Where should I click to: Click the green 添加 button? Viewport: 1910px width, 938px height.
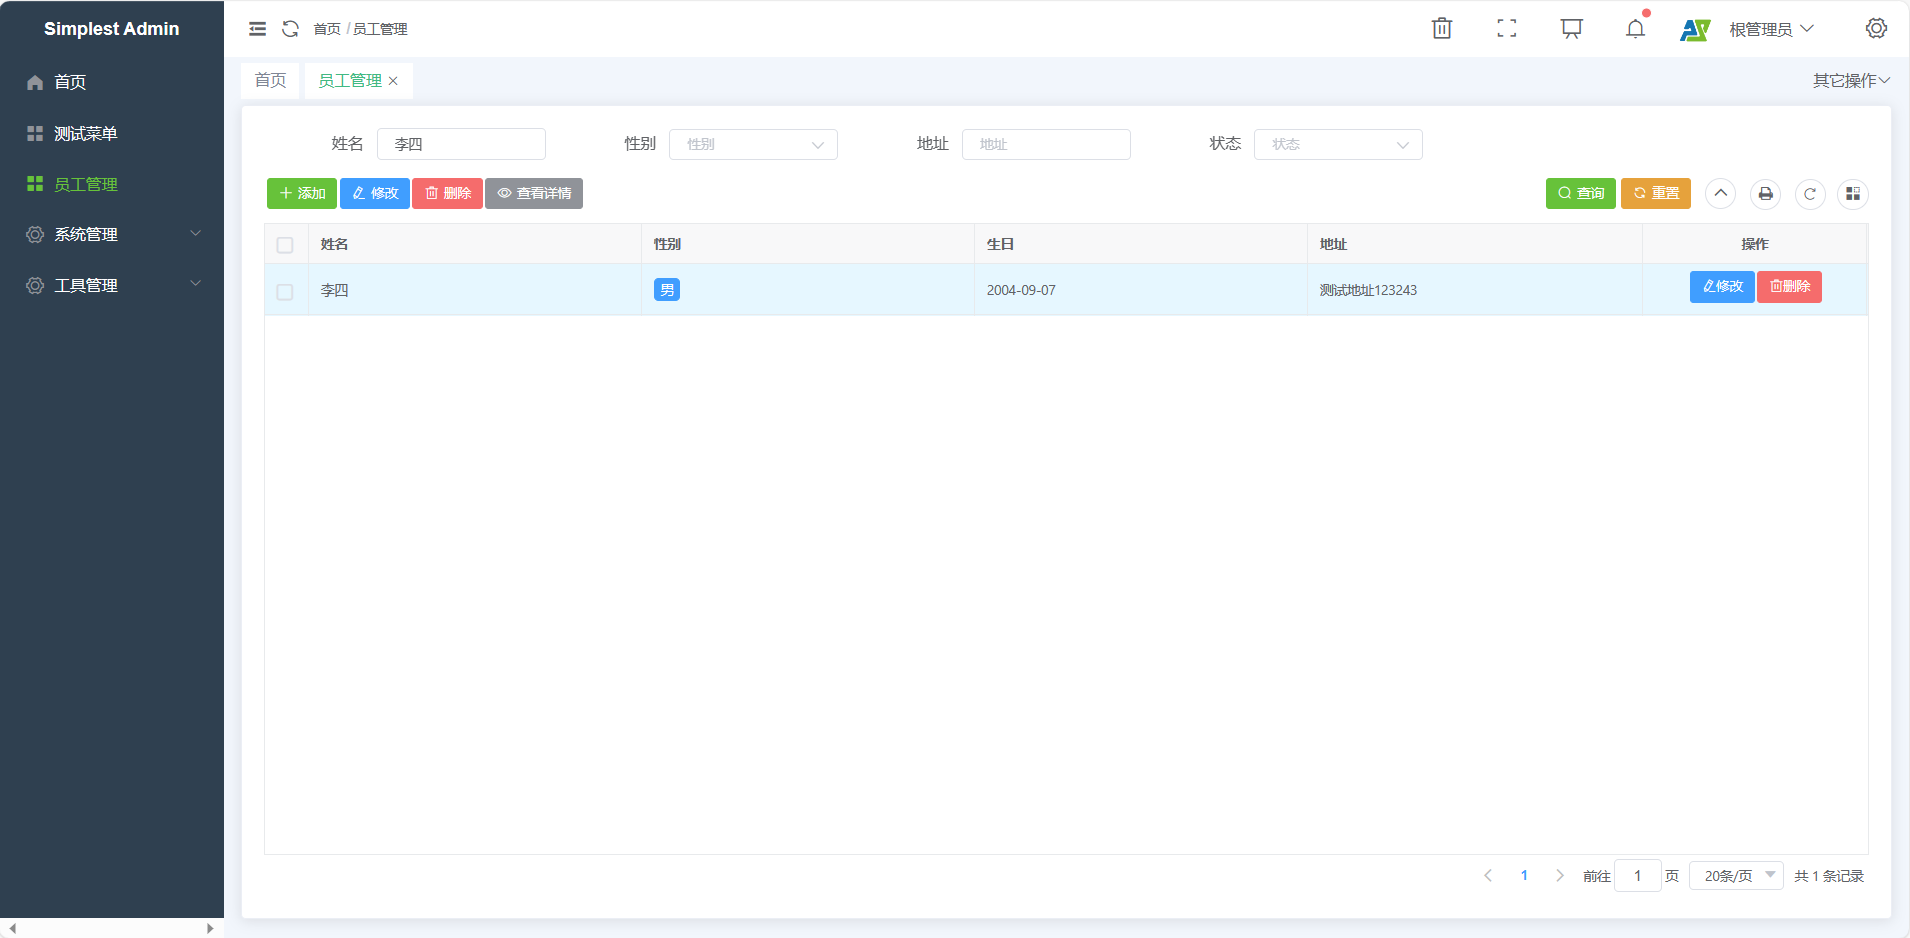pos(302,194)
